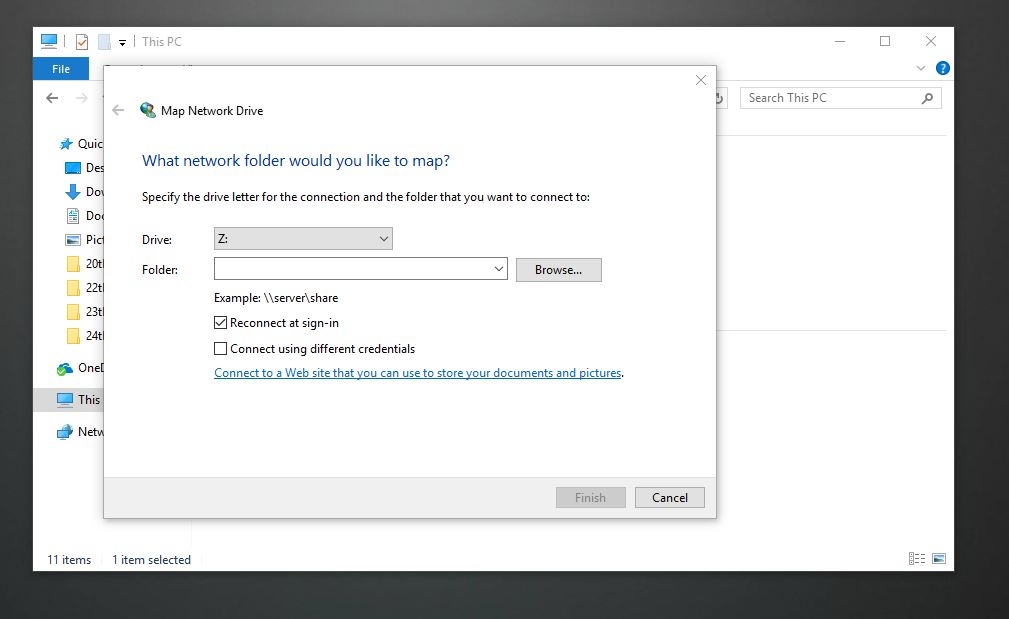The image size is (1009, 619).
Task: Click Explorer's back navigation arrow
Action: (52, 98)
